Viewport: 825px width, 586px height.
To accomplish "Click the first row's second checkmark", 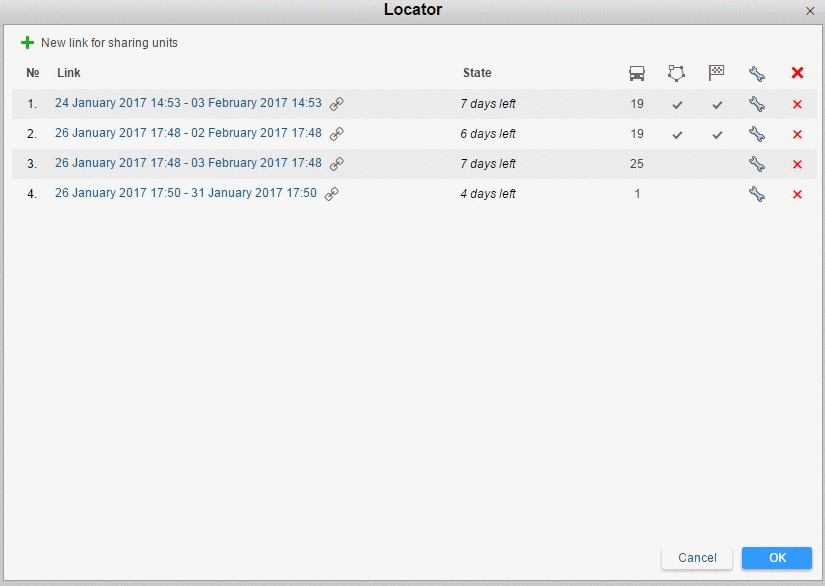I will pos(717,103).
